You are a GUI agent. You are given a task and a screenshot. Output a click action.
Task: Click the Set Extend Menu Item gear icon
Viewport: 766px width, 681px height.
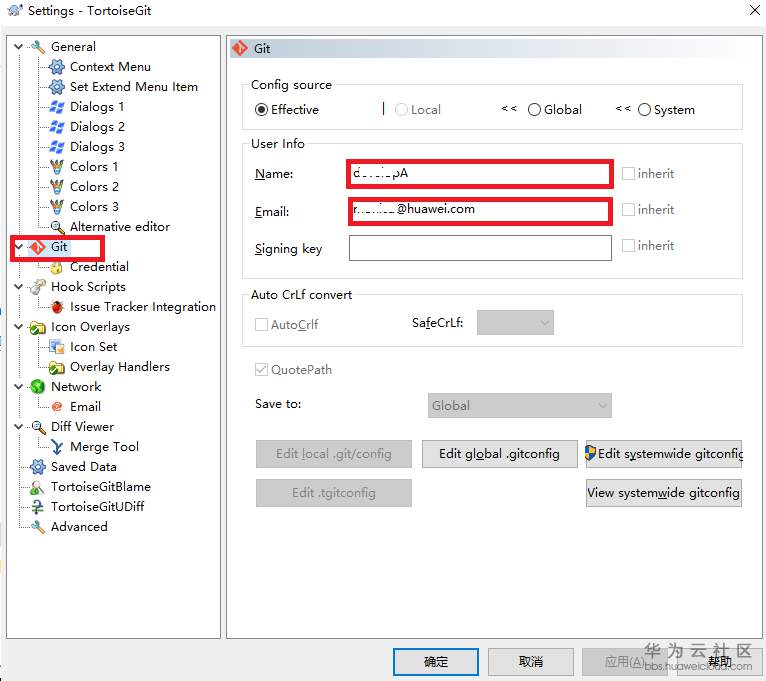click(x=57, y=87)
